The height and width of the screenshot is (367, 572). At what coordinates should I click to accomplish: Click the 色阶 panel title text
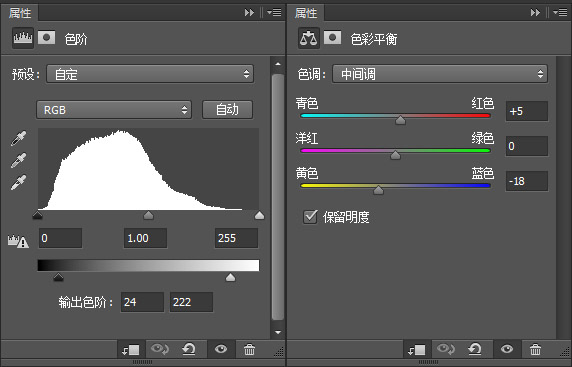point(76,39)
